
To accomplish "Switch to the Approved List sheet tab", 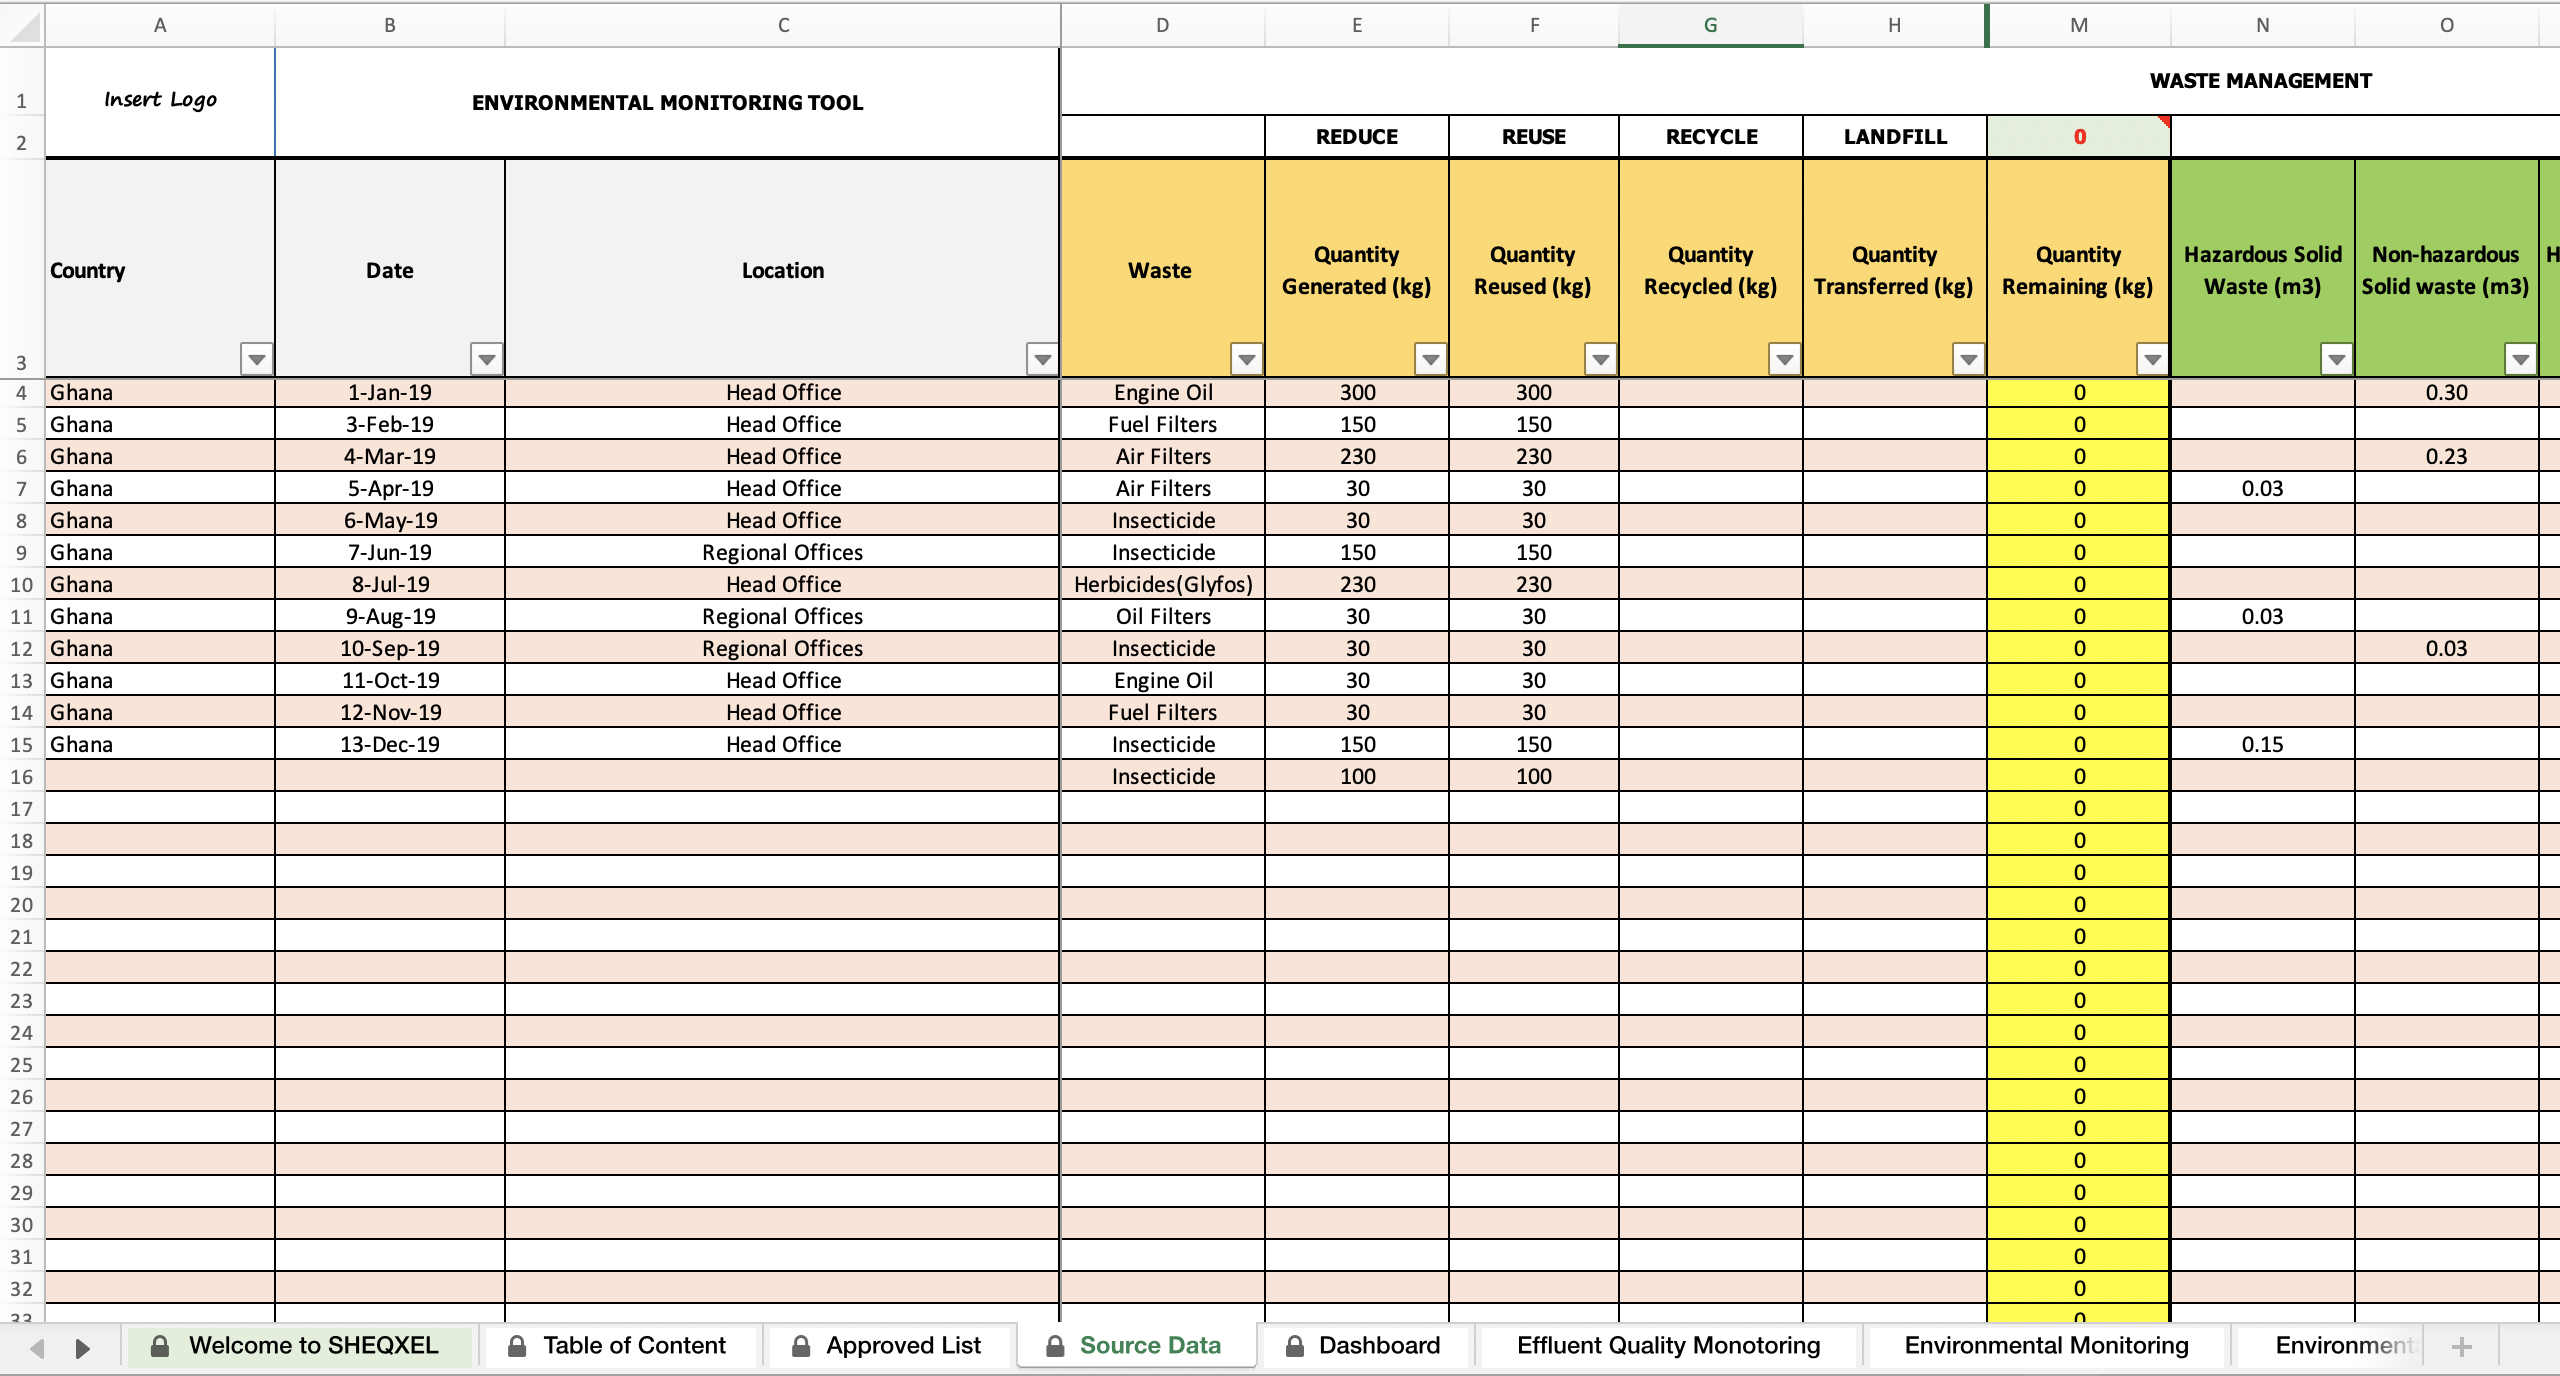I will pyautogui.click(x=888, y=1346).
